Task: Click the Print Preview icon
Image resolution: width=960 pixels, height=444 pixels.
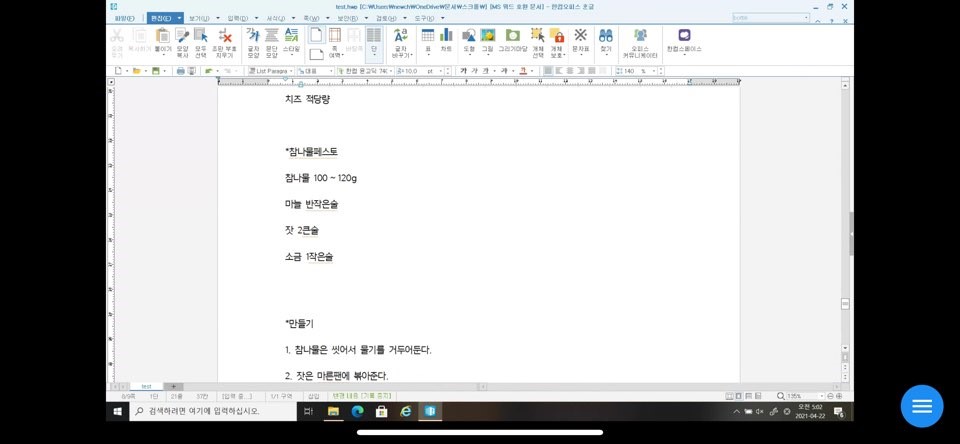Action: [x=192, y=71]
